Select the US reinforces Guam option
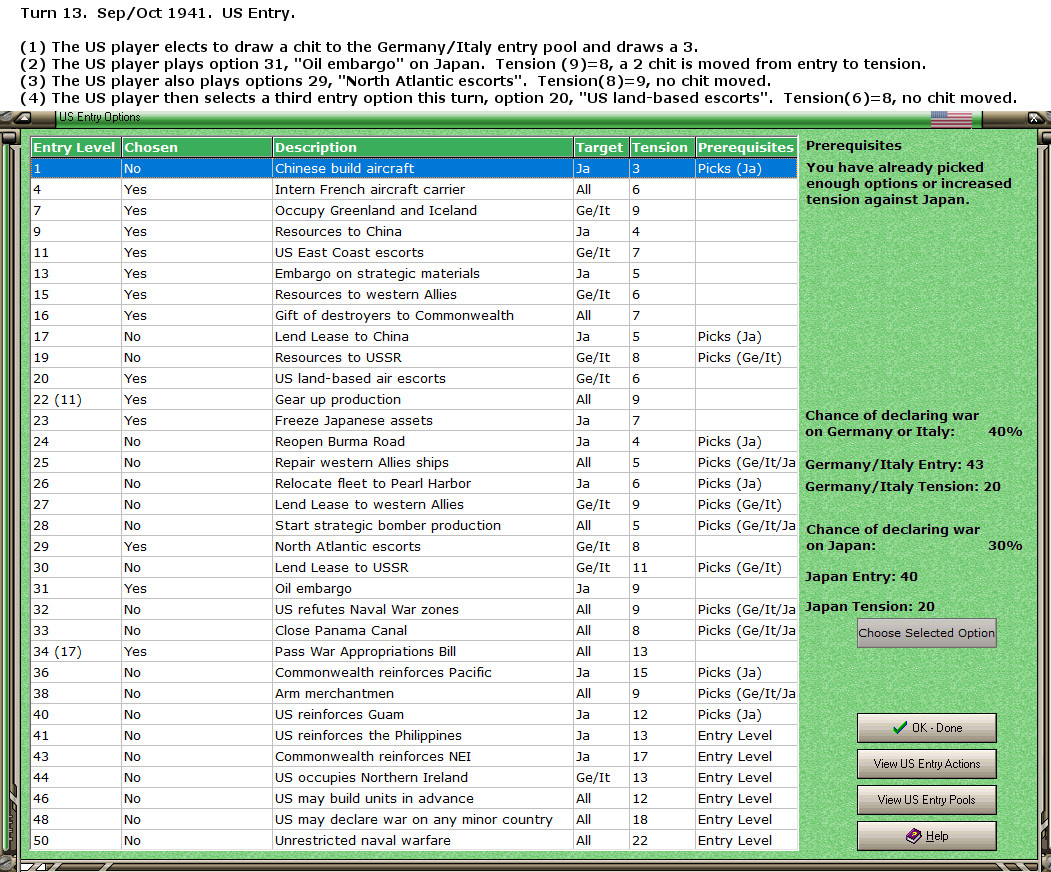This screenshot has height=872, width=1051. (x=414, y=714)
